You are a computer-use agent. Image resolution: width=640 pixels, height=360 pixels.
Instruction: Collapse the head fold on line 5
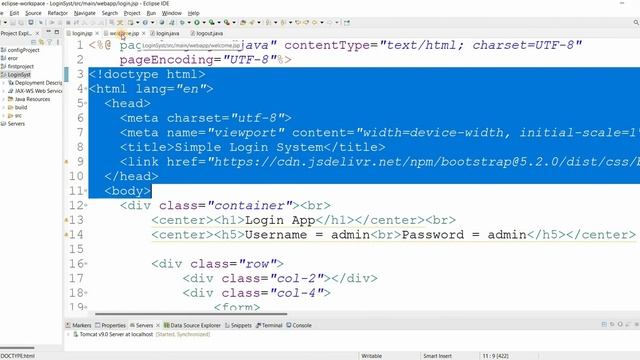(x=86, y=103)
